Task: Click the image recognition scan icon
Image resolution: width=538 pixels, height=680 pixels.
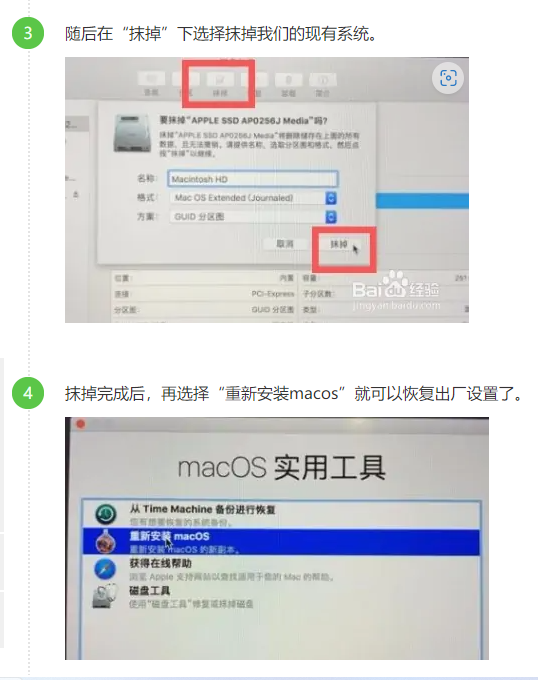Action: click(448, 78)
